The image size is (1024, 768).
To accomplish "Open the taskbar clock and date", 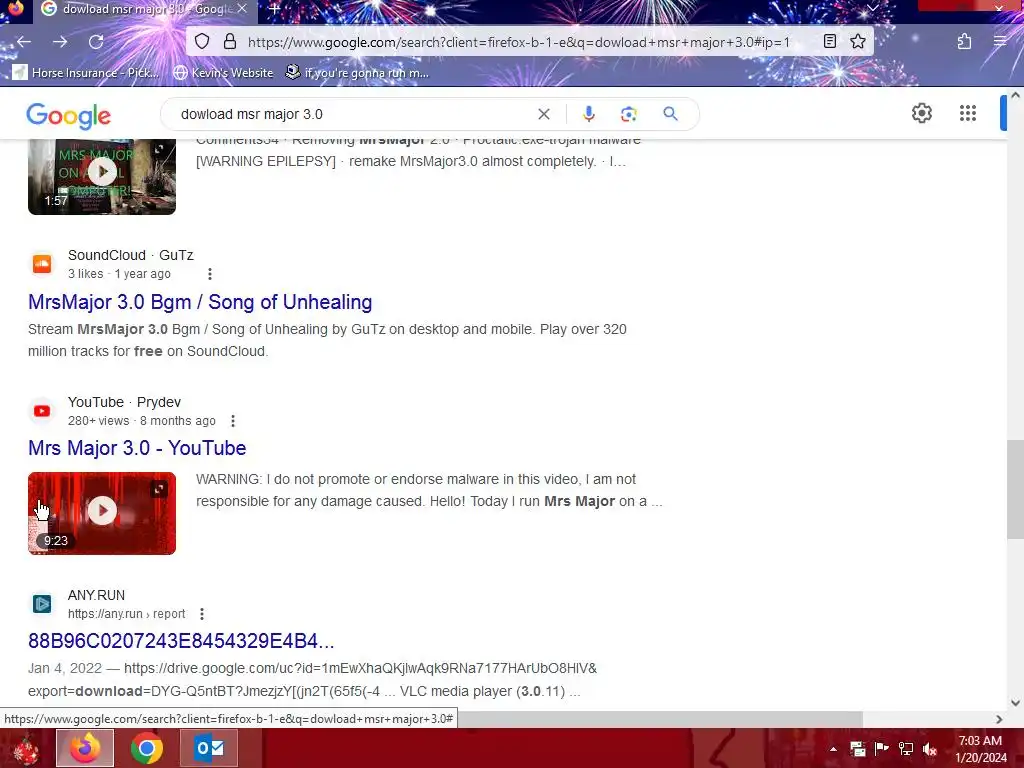I will coord(980,749).
